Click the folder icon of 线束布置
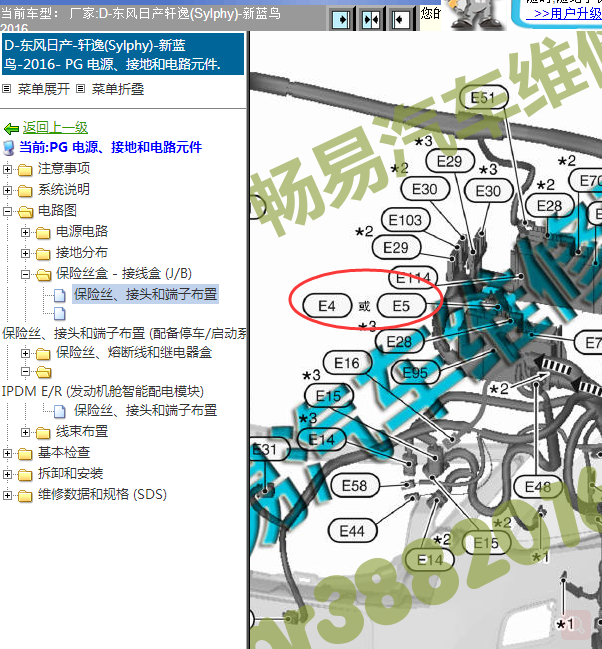 click(43, 433)
